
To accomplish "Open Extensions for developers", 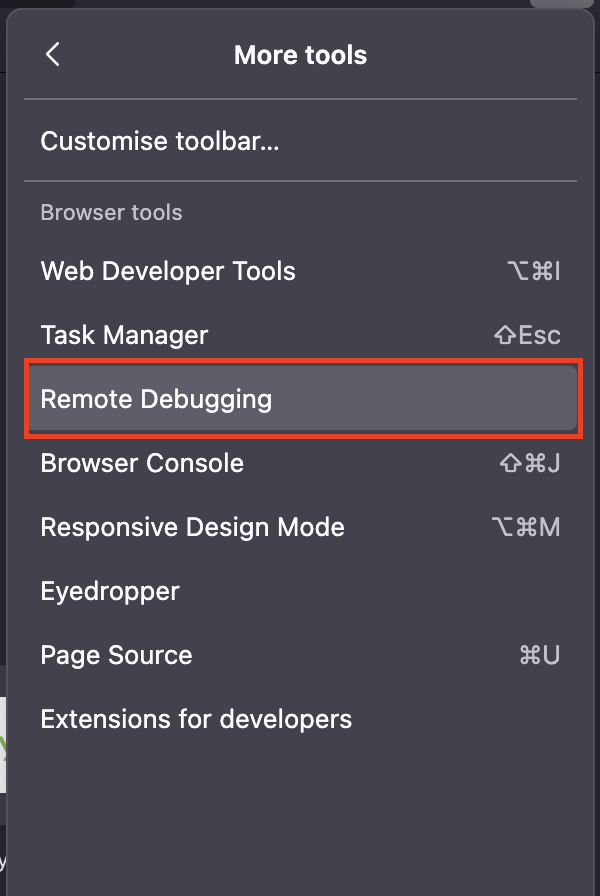I will 196,719.
